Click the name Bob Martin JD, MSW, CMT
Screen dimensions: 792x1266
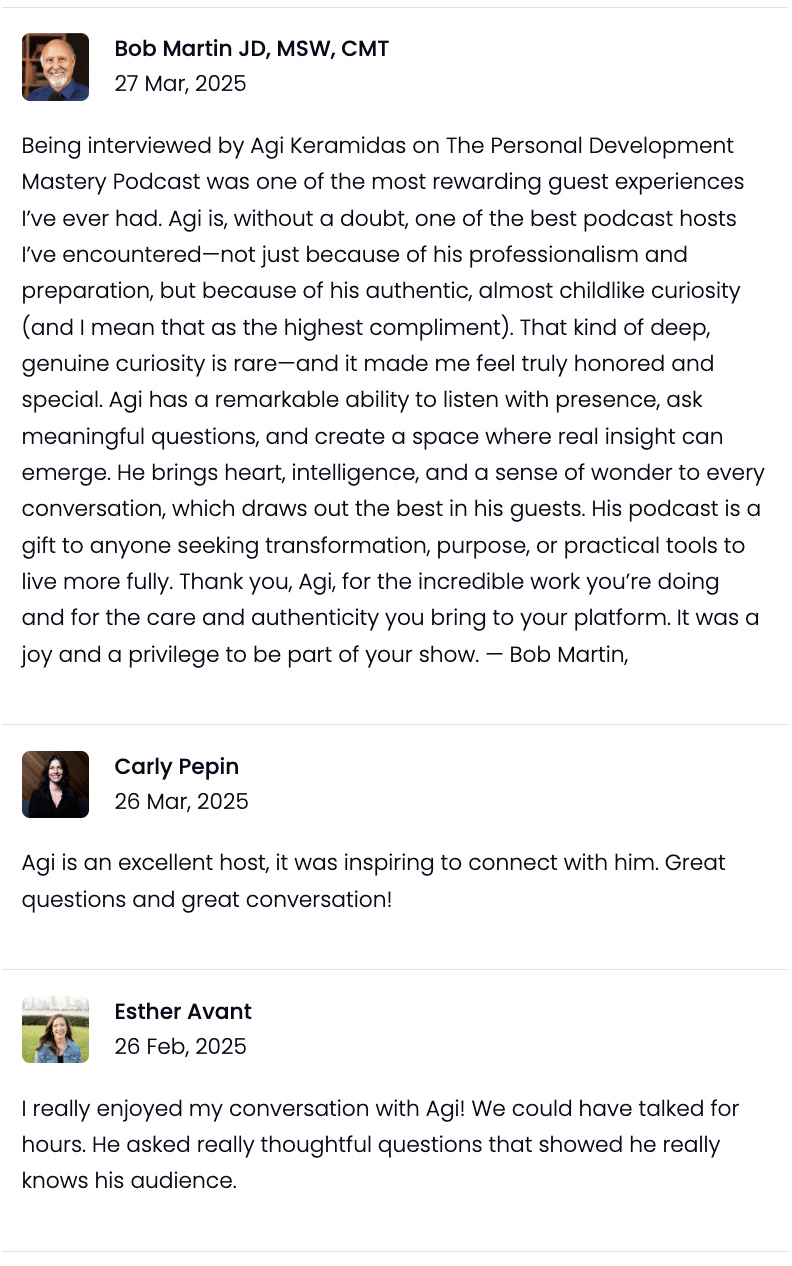click(251, 49)
